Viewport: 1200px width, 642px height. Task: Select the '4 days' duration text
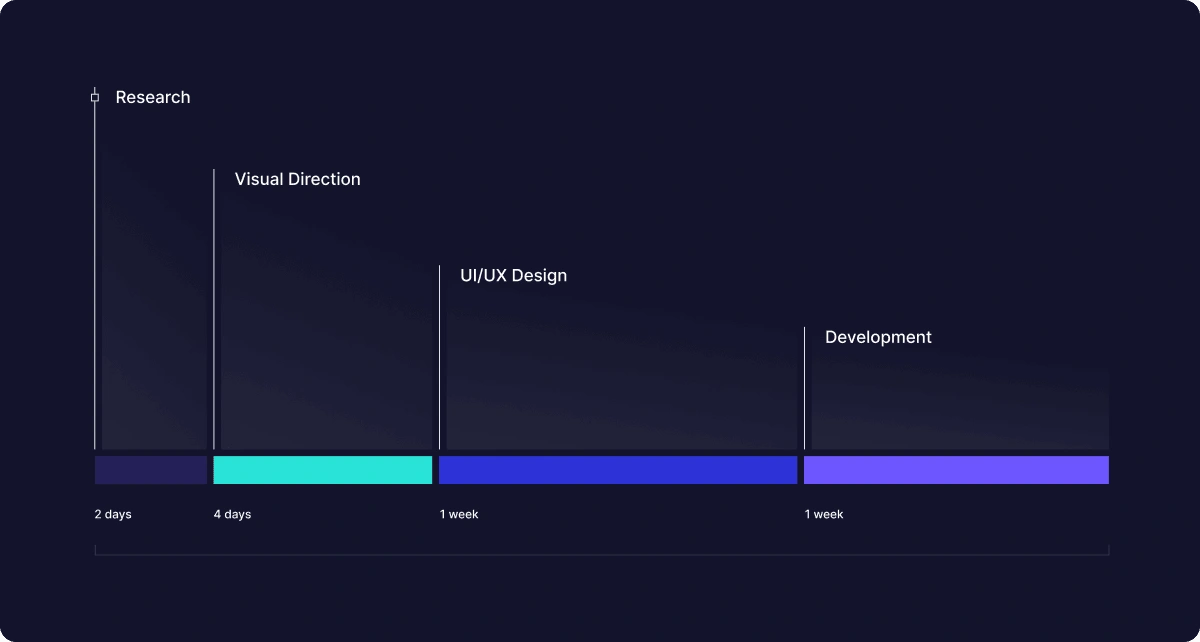(232, 514)
